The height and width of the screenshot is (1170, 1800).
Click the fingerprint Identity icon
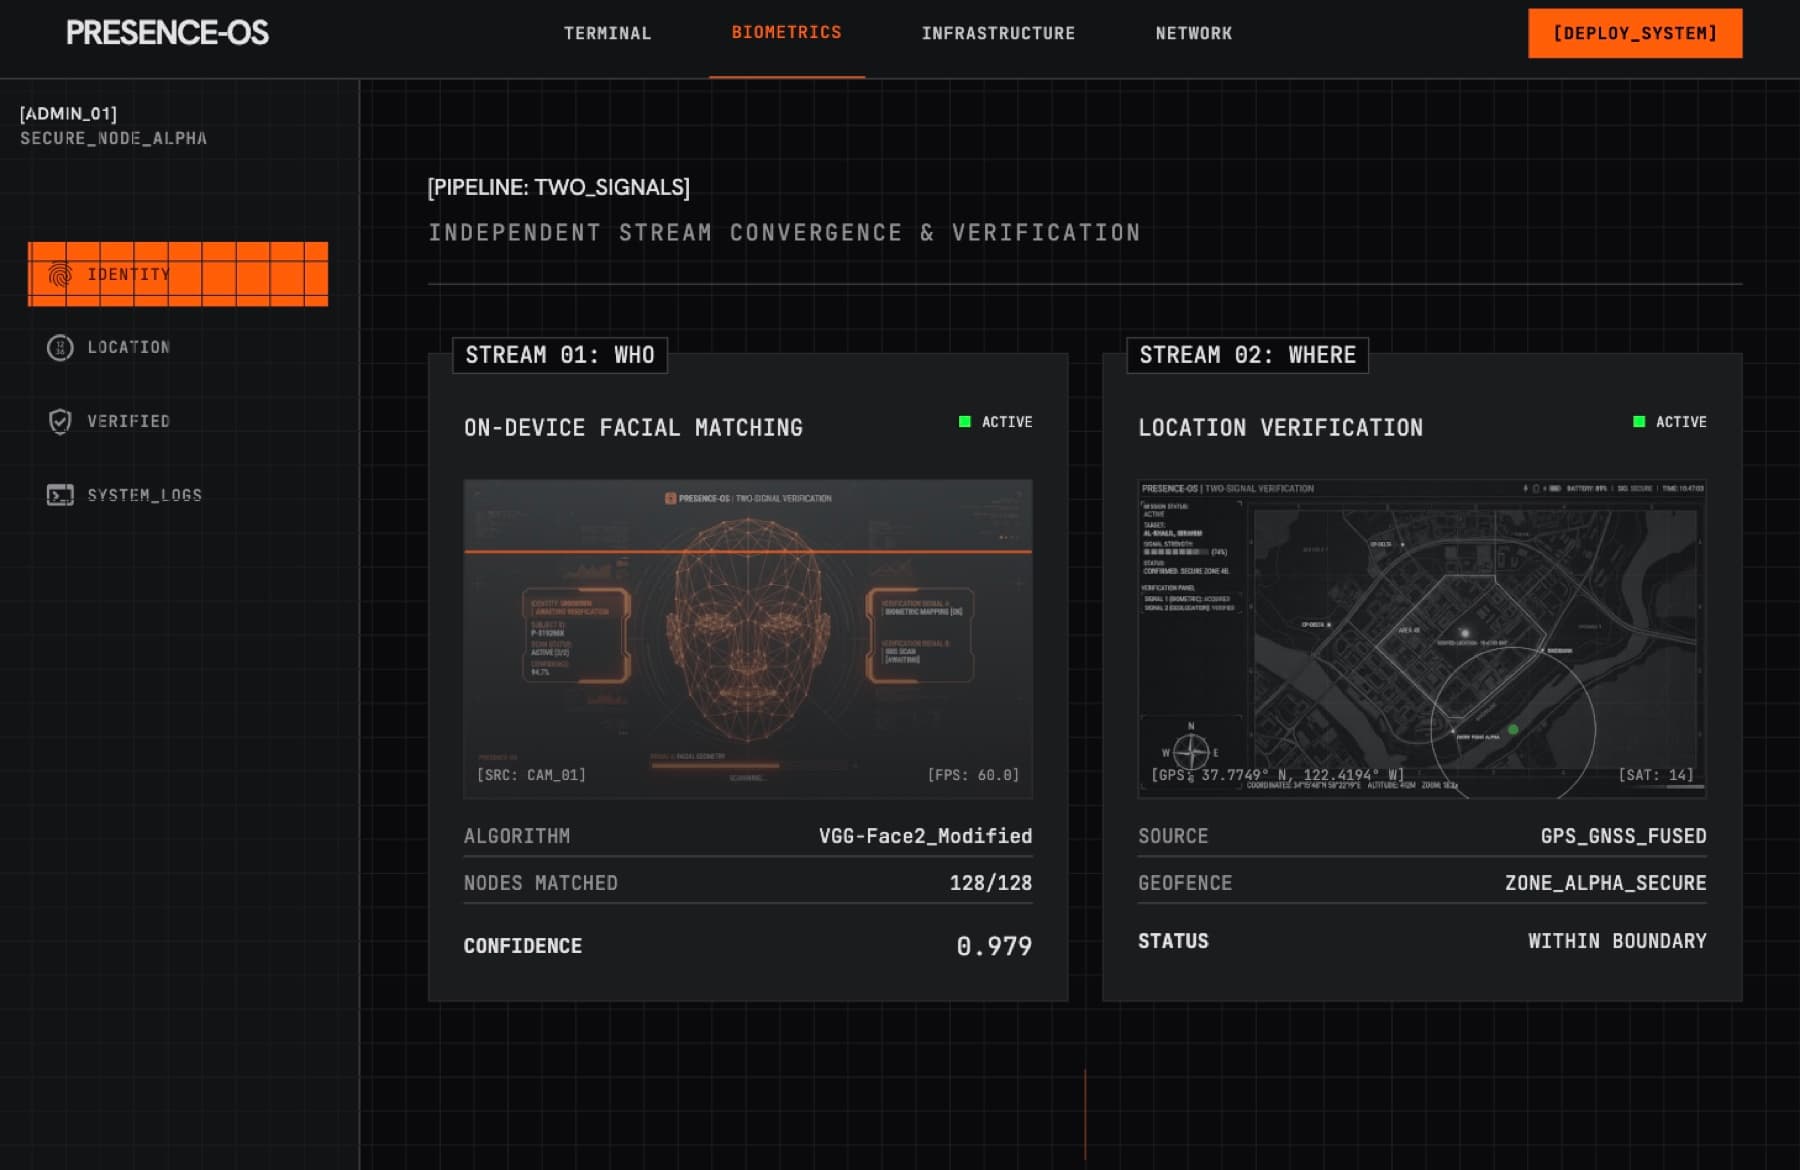point(60,274)
